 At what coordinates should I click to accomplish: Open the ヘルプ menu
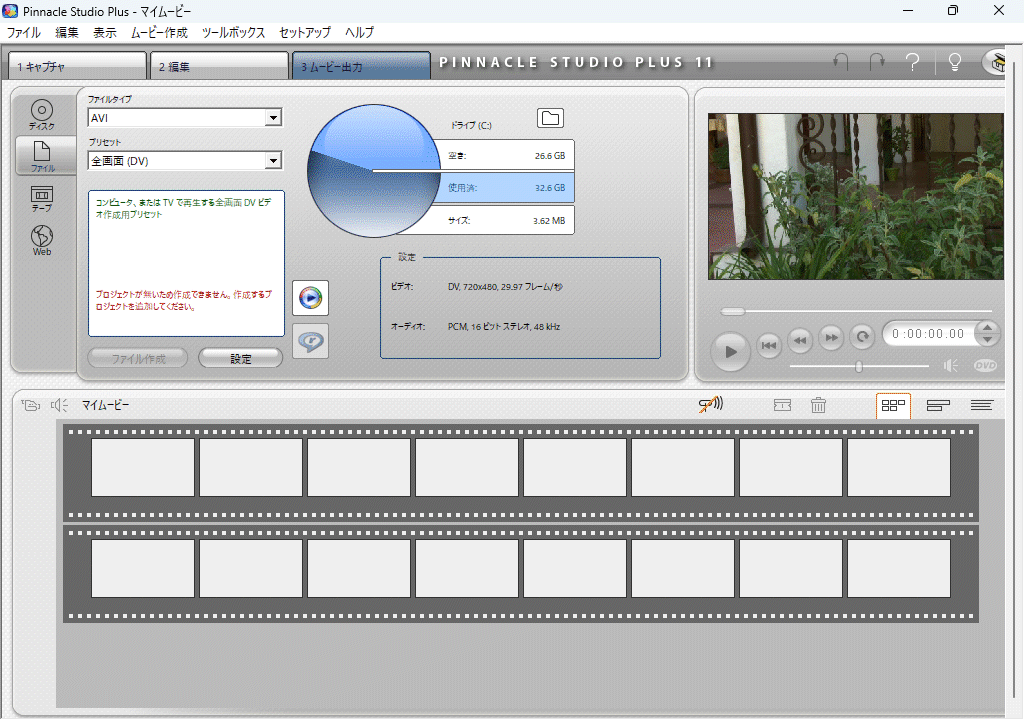tap(360, 33)
